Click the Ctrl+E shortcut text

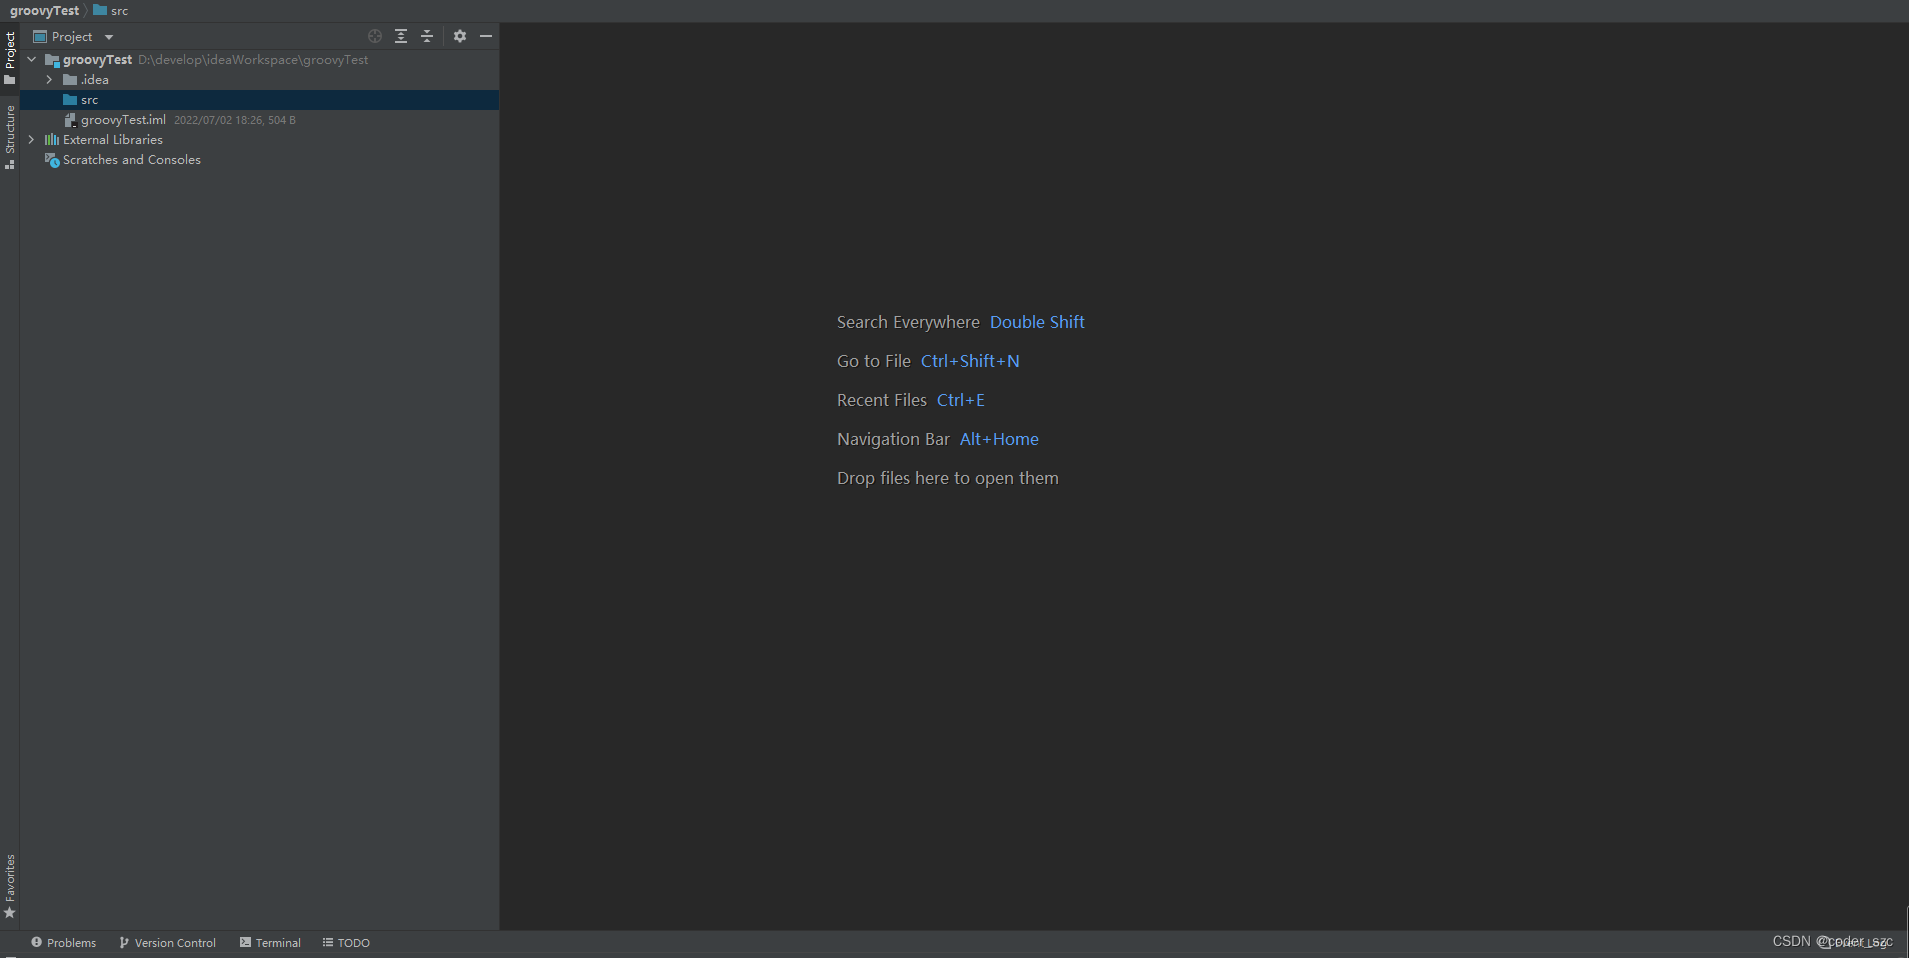[x=961, y=400]
